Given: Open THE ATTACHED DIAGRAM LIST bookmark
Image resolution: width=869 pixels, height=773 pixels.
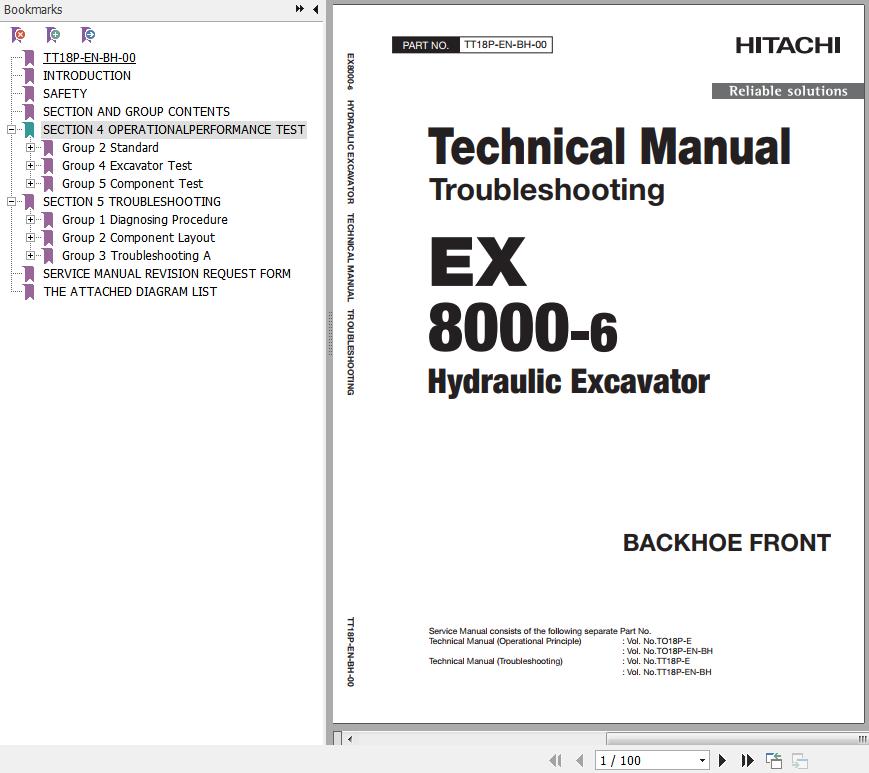Looking at the screenshot, I should [x=130, y=292].
